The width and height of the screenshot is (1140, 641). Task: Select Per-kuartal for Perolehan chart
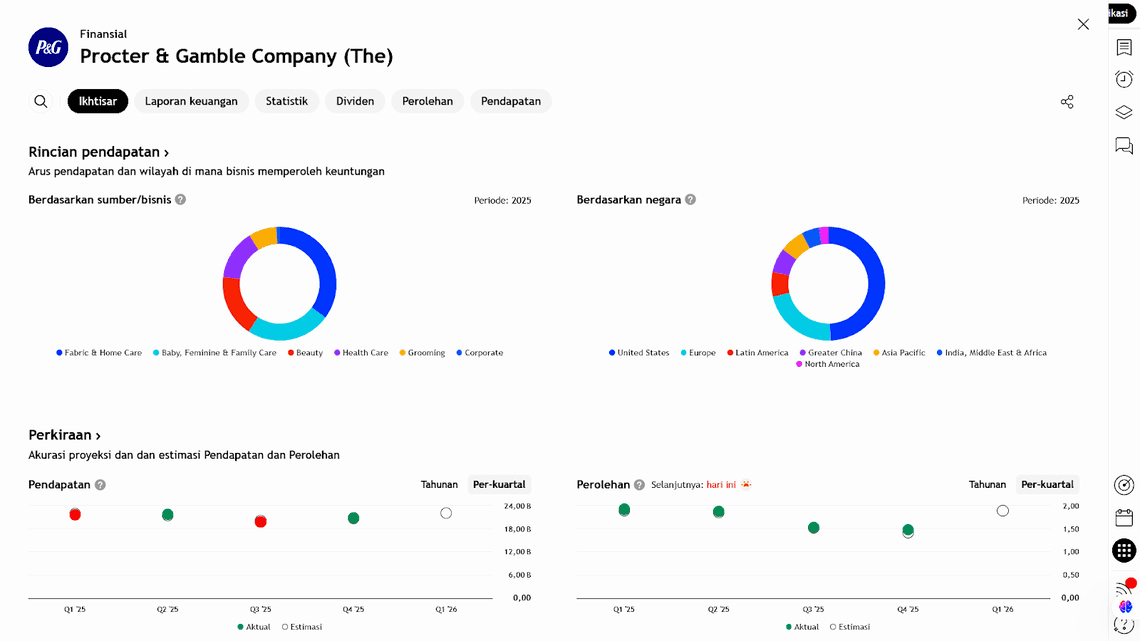[x=1047, y=485]
